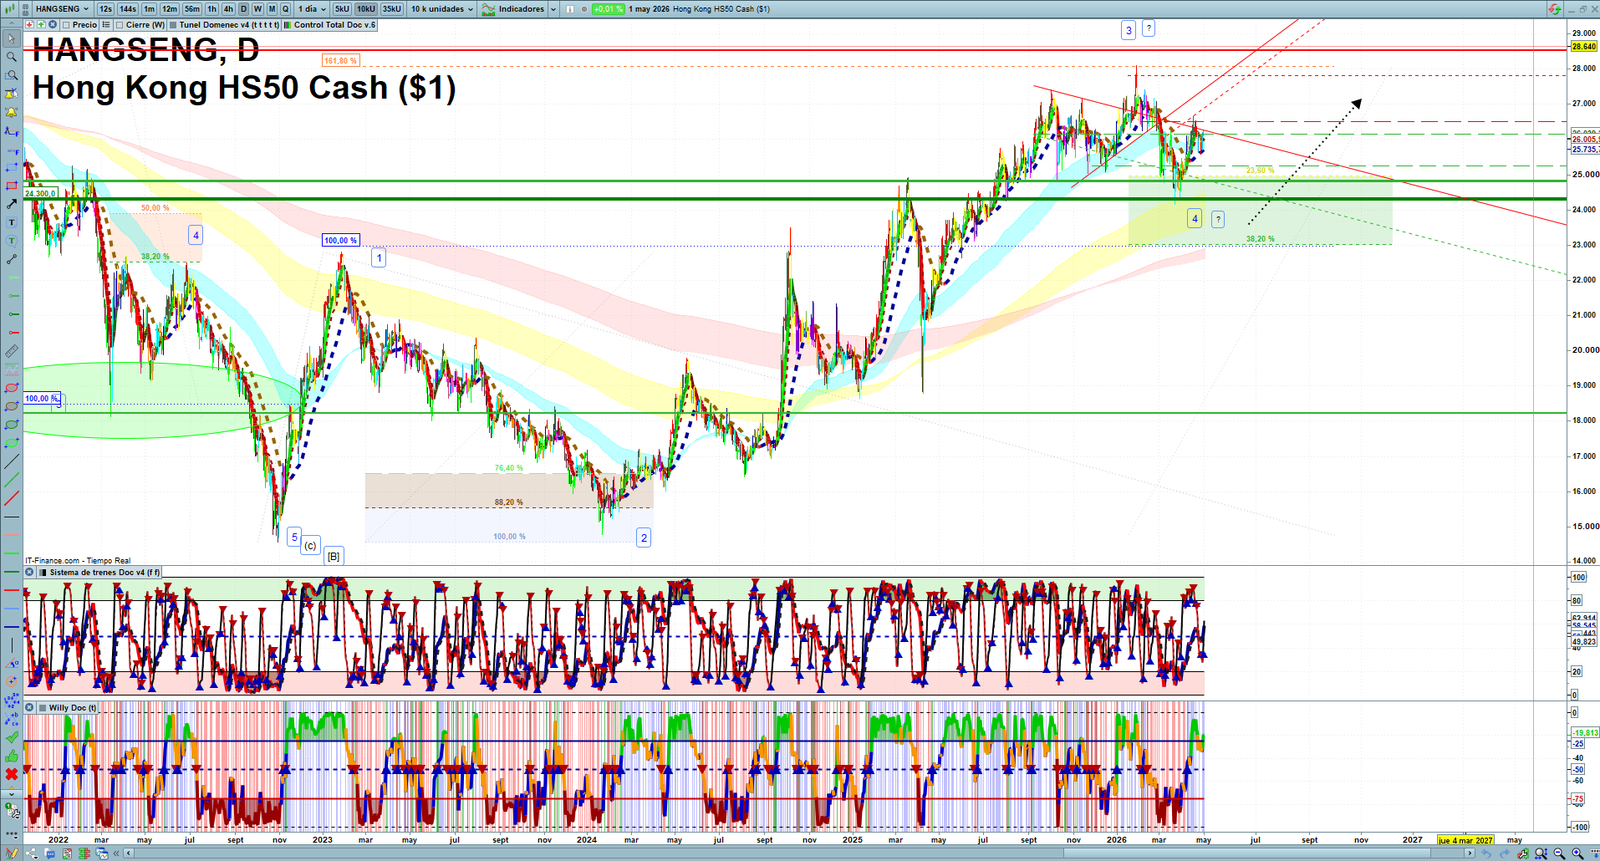Open Sistema de trenes Doc v4 panel label
1600x861 pixels.
[x=104, y=573]
